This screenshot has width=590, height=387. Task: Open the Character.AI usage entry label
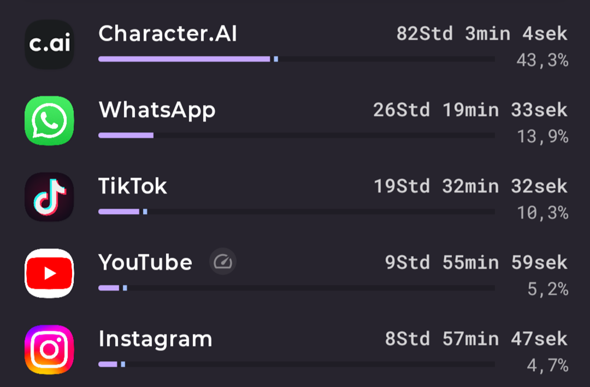168,34
